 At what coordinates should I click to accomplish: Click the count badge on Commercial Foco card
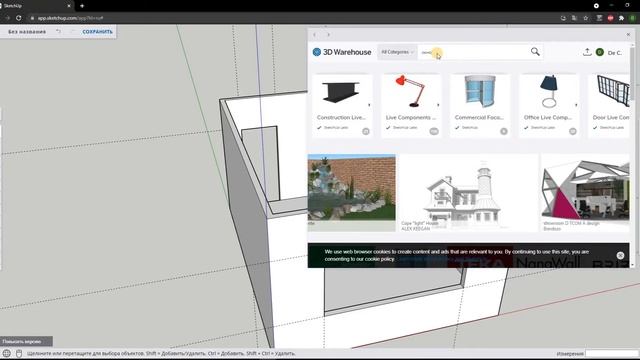504,131
